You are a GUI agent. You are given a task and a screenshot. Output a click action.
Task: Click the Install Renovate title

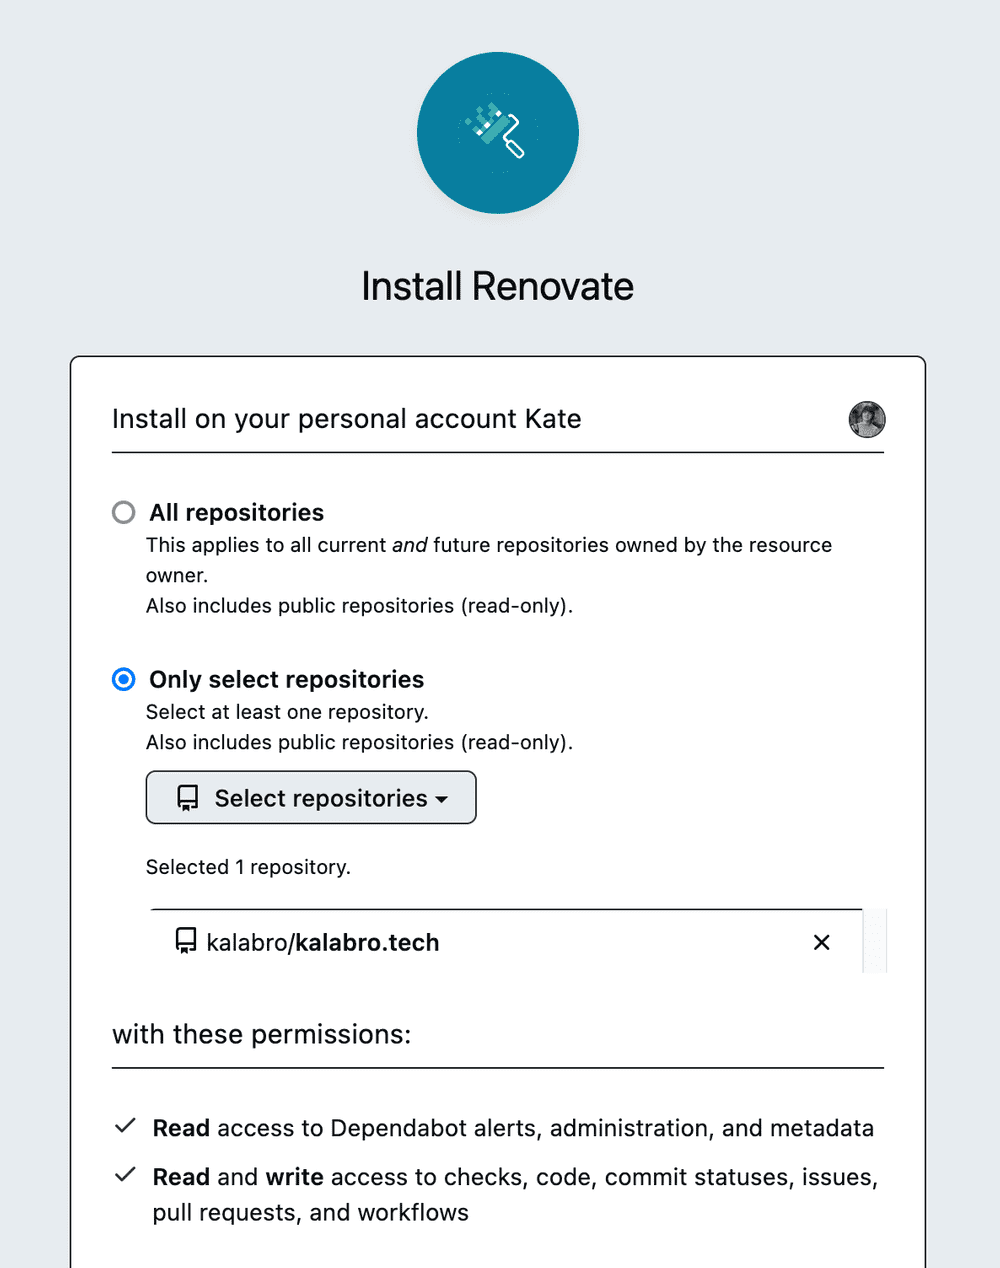(x=497, y=286)
